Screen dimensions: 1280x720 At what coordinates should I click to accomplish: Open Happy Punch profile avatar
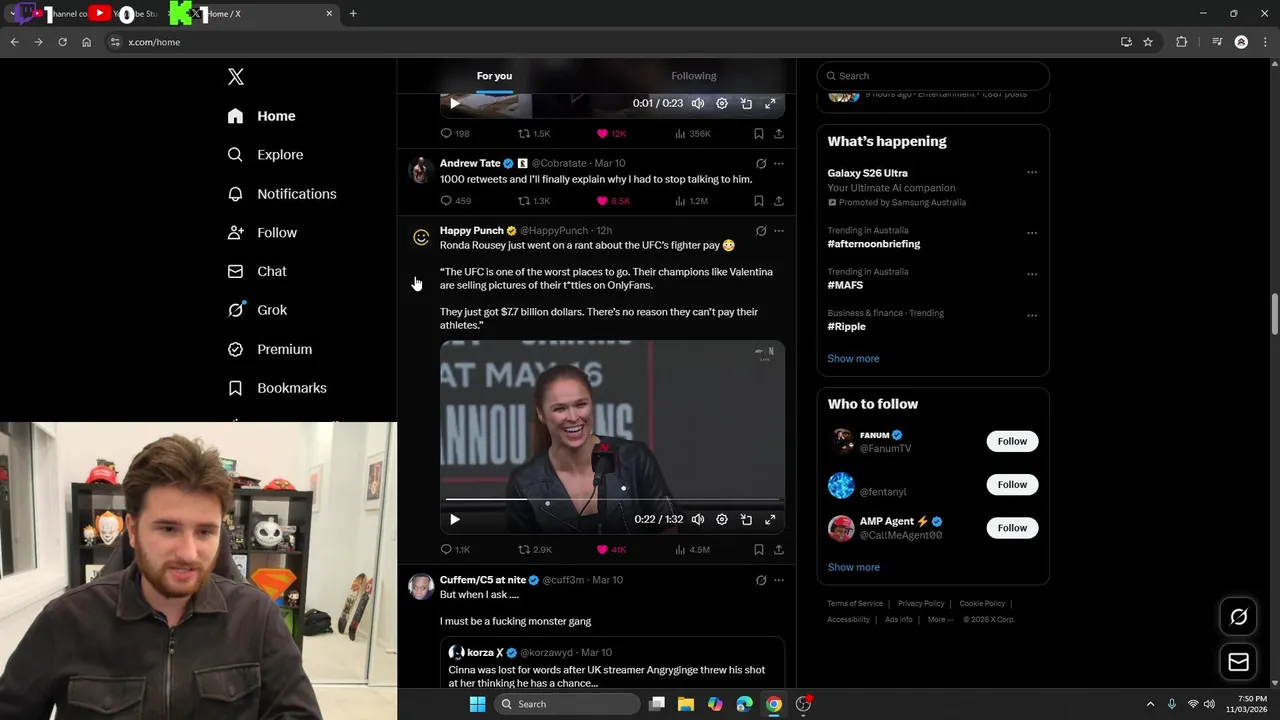421,237
